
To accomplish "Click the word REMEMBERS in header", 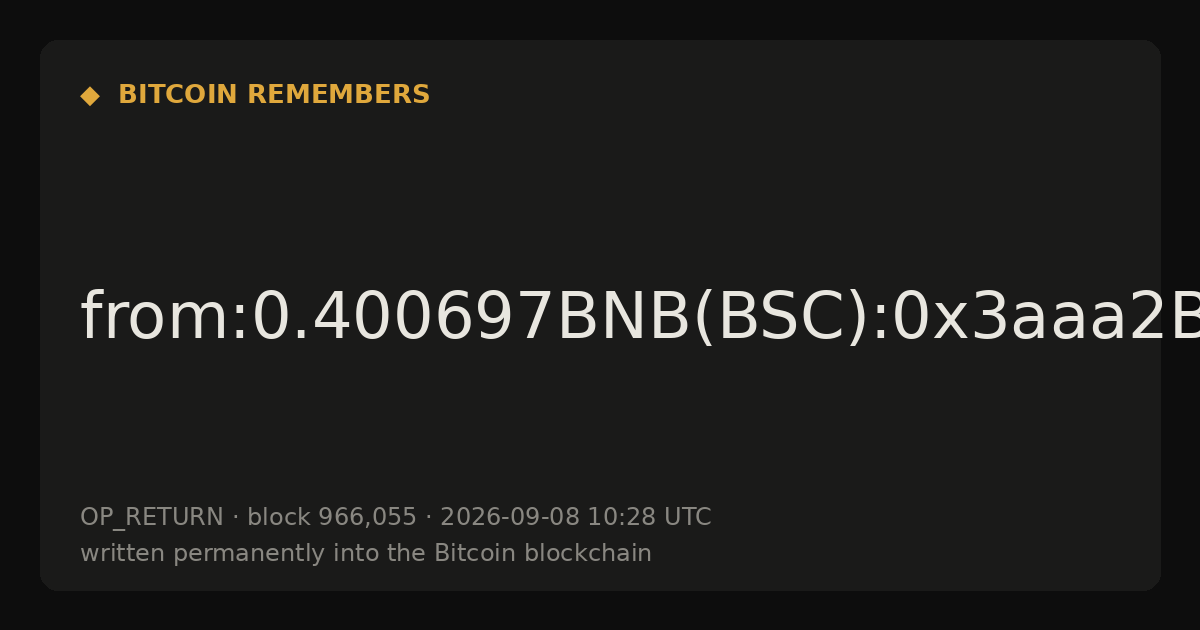I will pos(338,95).
